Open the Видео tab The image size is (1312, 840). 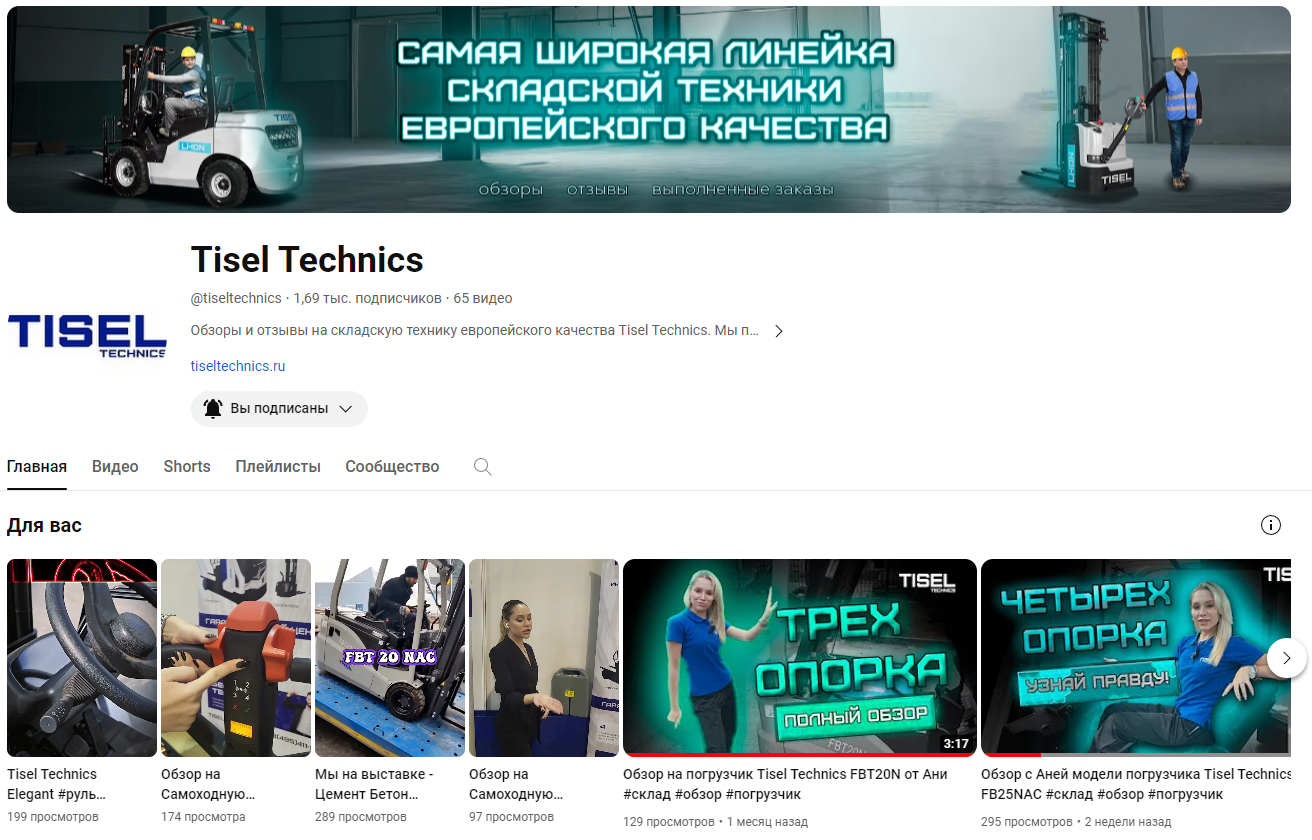coord(115,467)
